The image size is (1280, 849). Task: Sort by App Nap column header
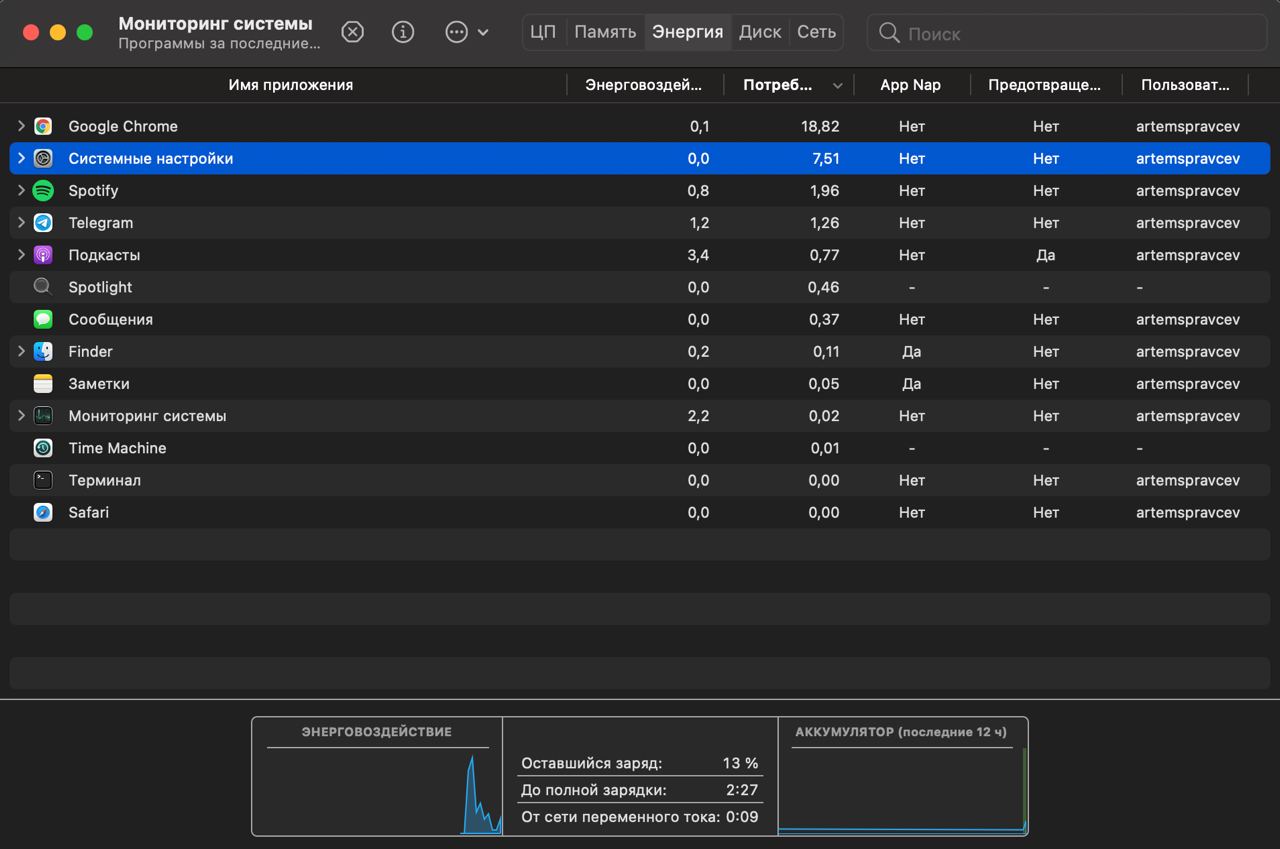910,85
